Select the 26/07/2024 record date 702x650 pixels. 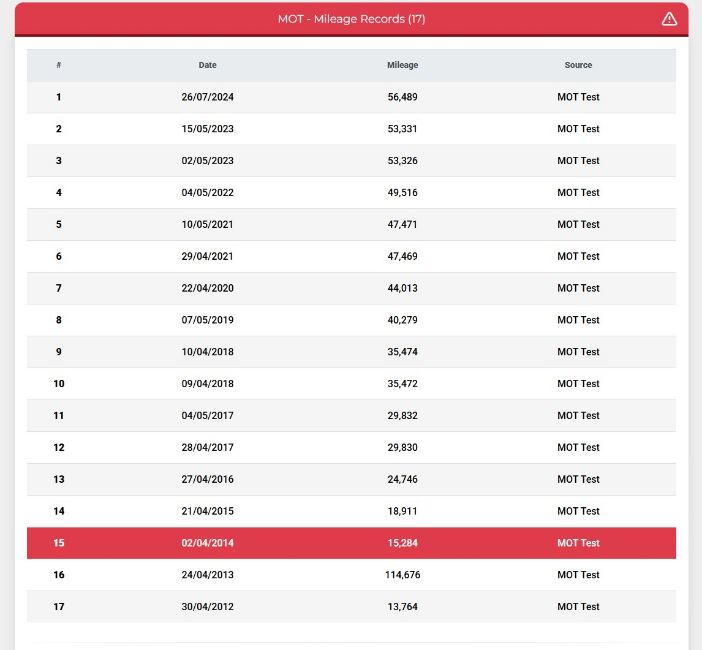pyautogui.click(x=207, y=97)
